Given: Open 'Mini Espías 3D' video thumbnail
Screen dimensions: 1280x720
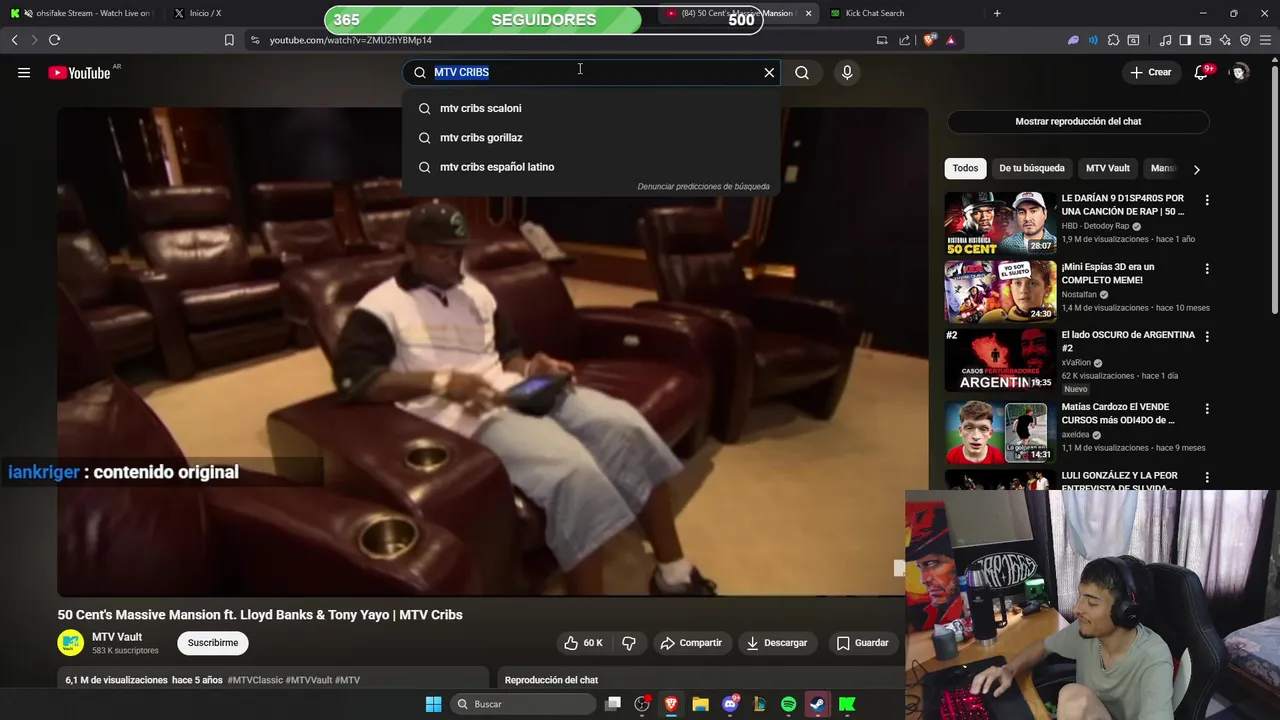Looking at the screenshot, I should [1000, 292].
